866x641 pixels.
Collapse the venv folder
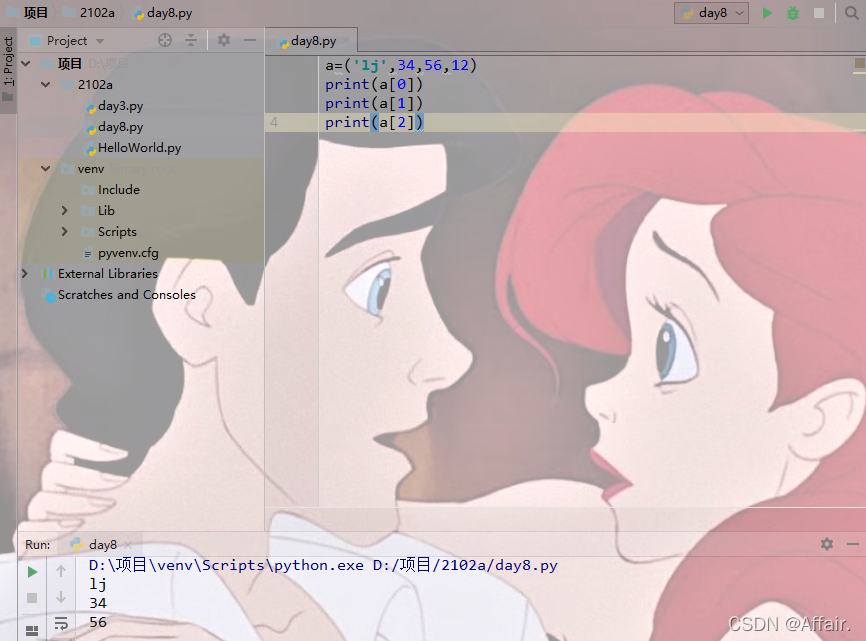(x=46, y=168)
